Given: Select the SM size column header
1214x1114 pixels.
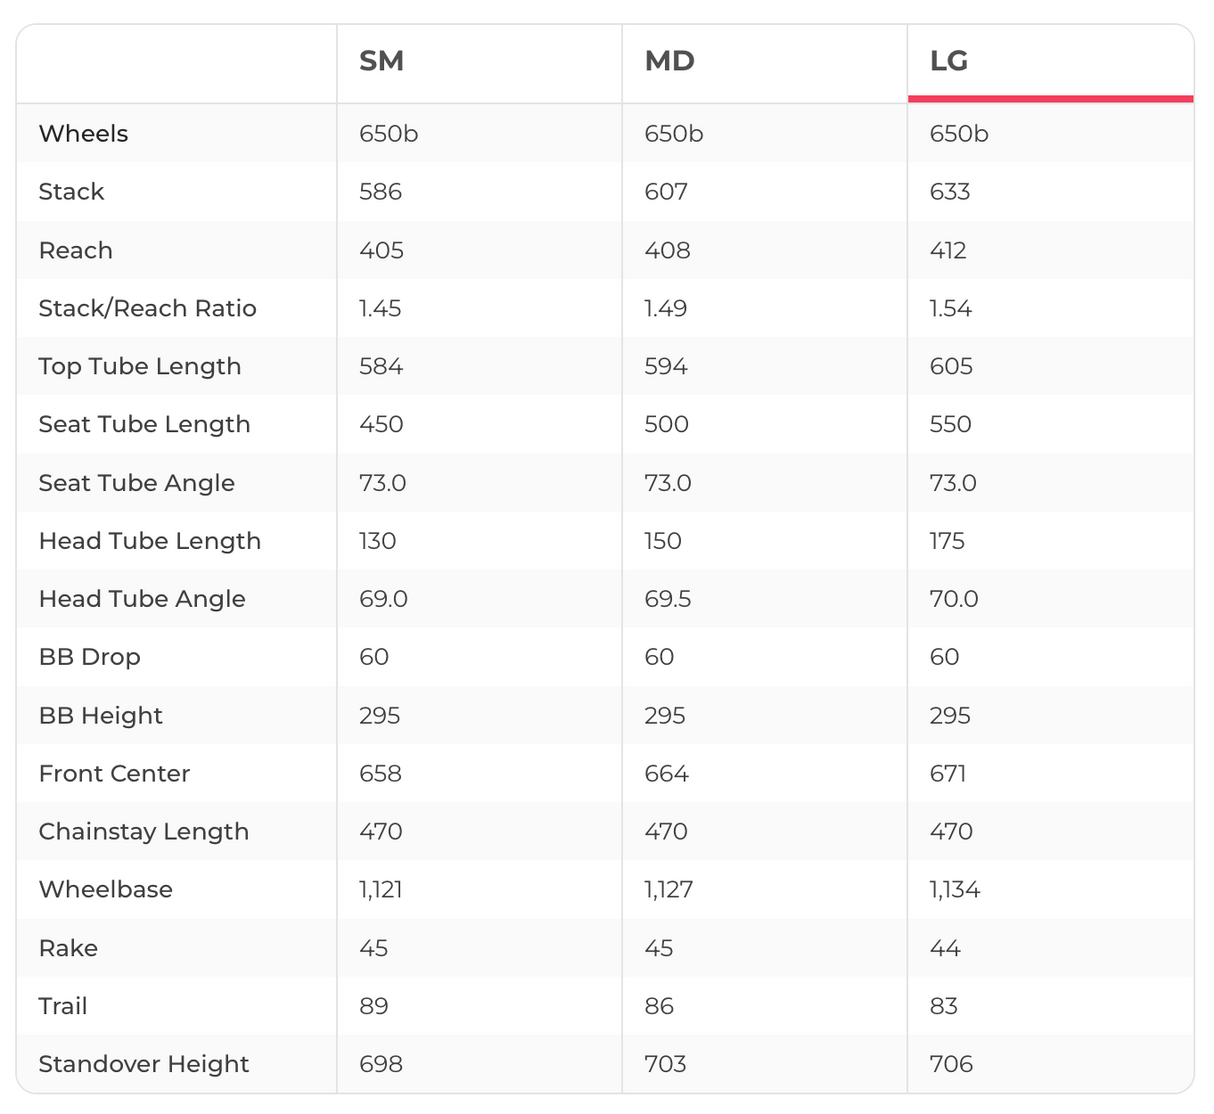Looking at the screenshot, I should pyautogui.click(x=381, y=61).
